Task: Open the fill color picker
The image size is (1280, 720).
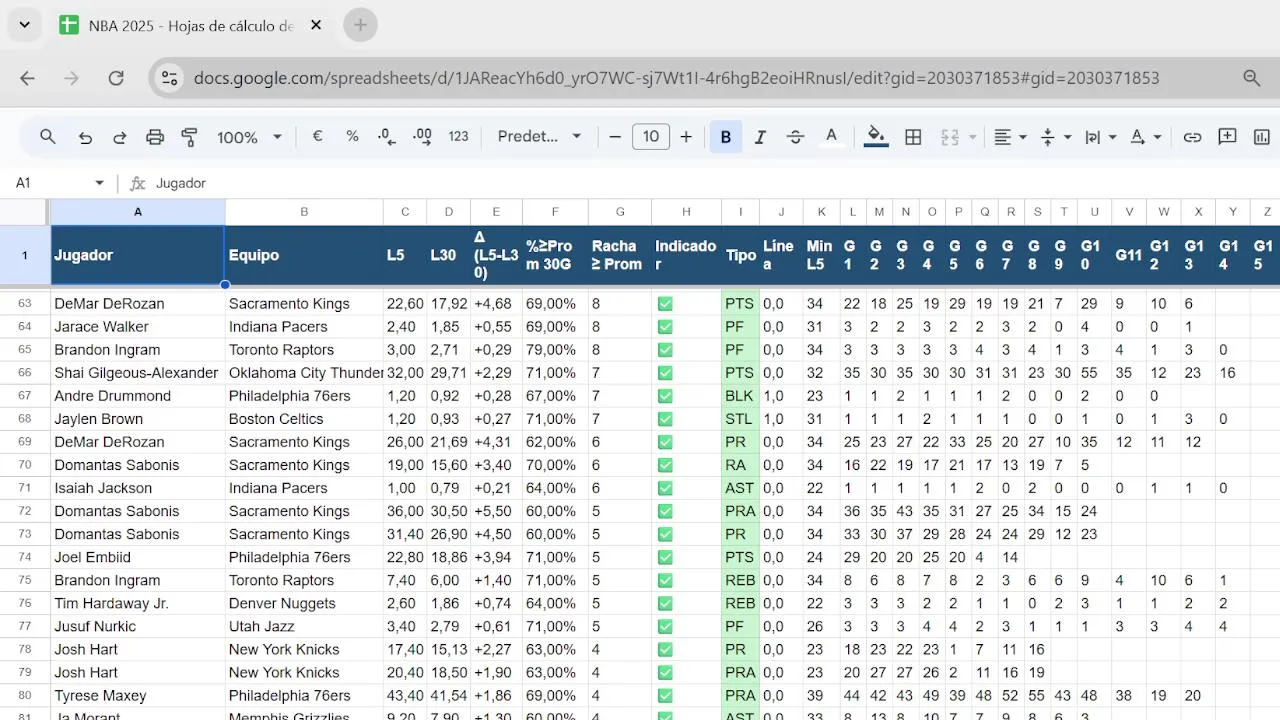Action: click(876, 137)
